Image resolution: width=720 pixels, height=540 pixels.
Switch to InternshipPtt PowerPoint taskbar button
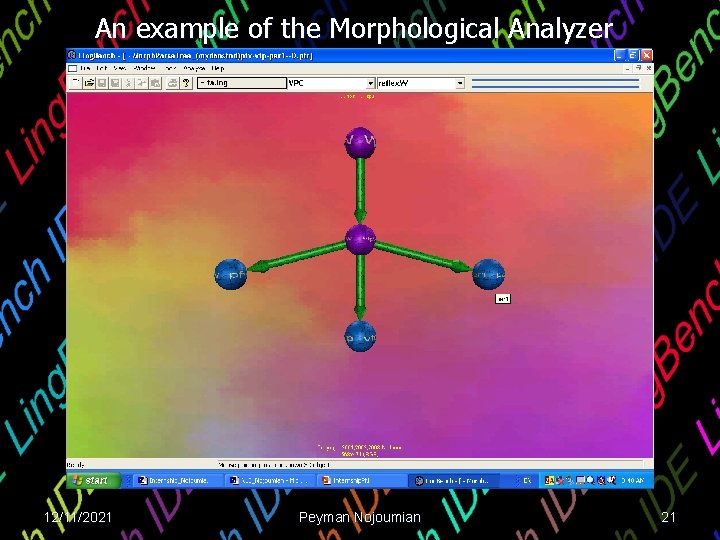[363, 480]
